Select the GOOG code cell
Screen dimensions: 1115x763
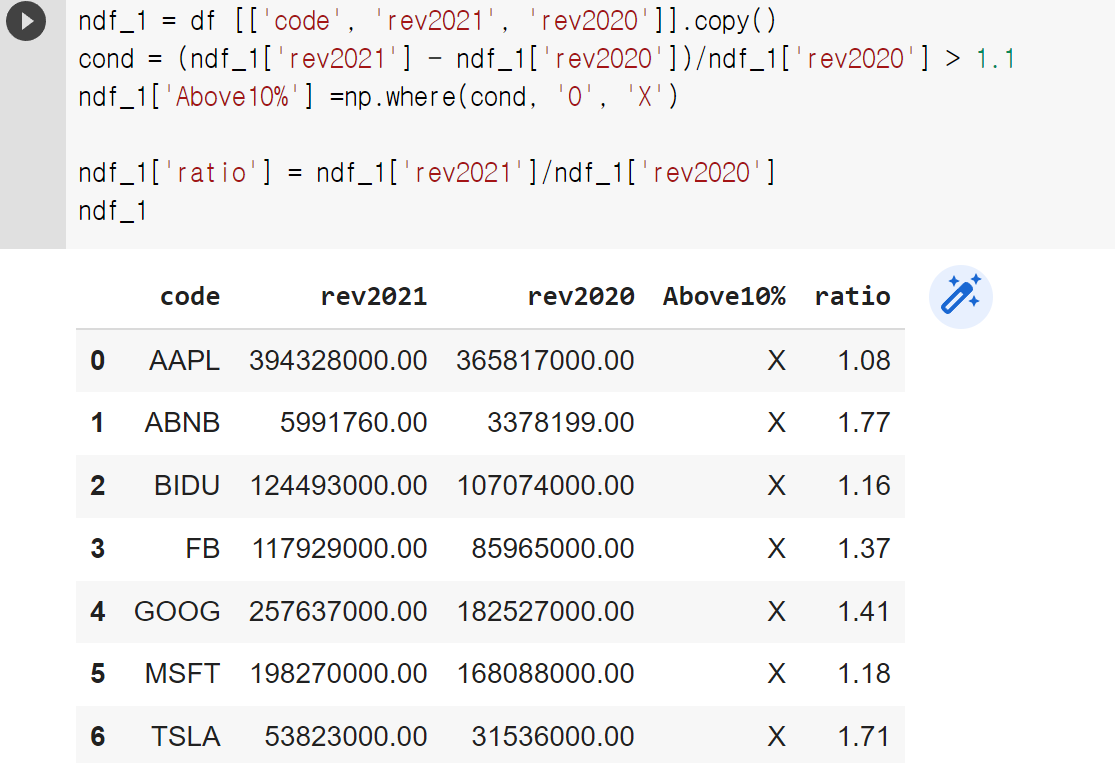[x=177, y=612]
